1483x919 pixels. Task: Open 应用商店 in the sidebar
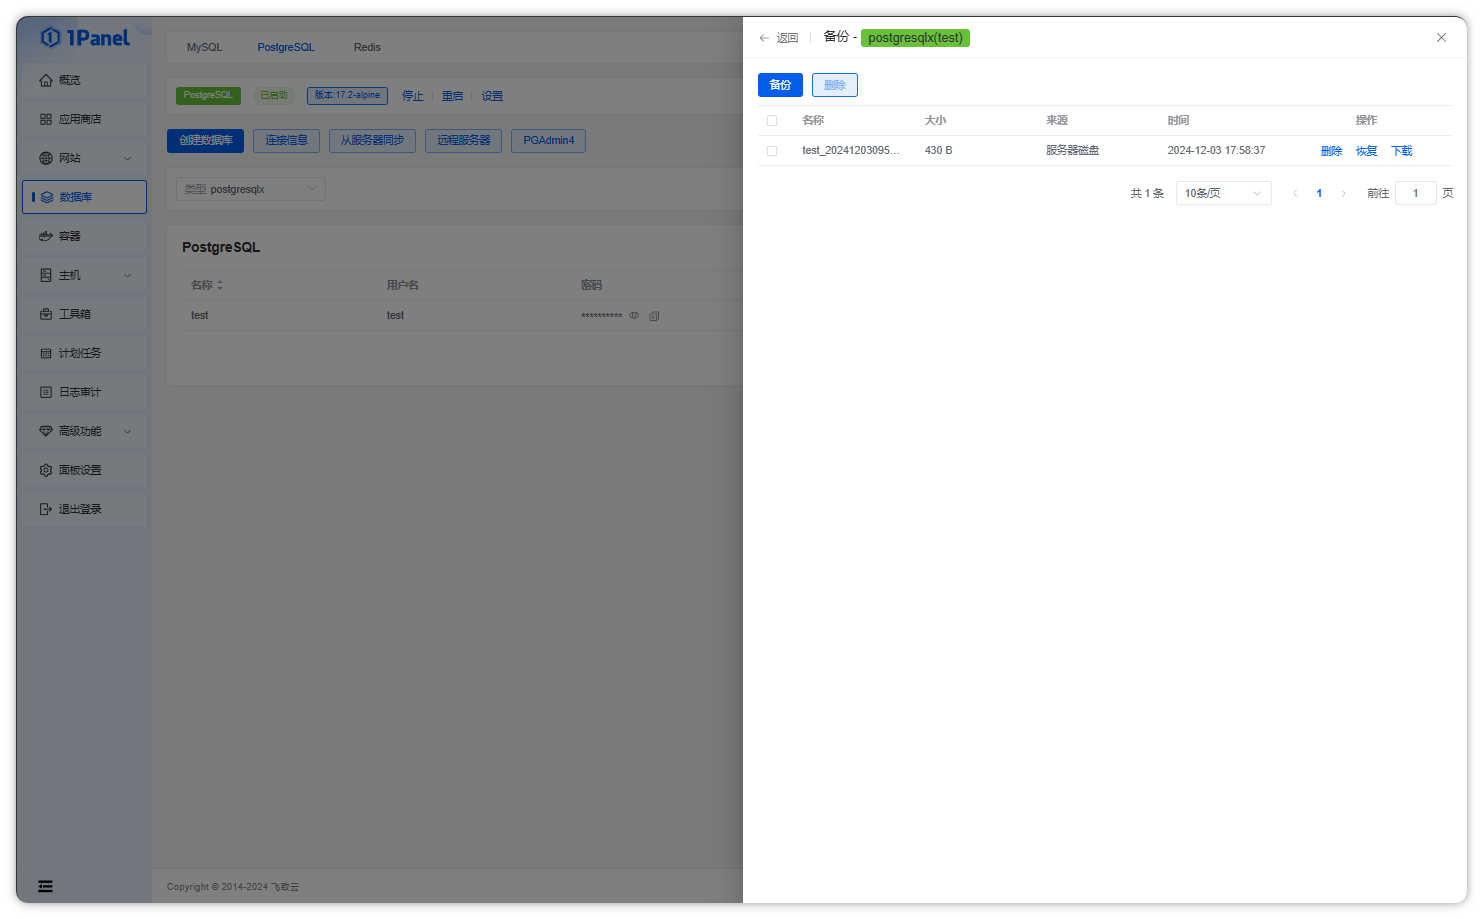(x=85, y=119)
